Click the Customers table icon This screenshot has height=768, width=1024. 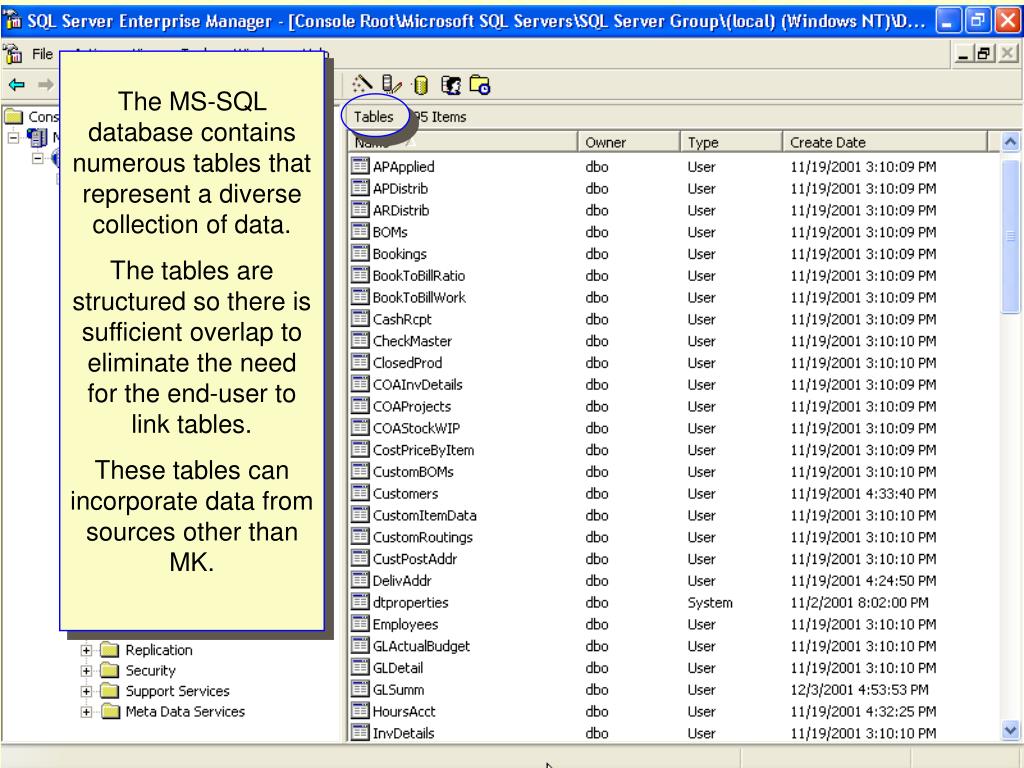(360, 493)
